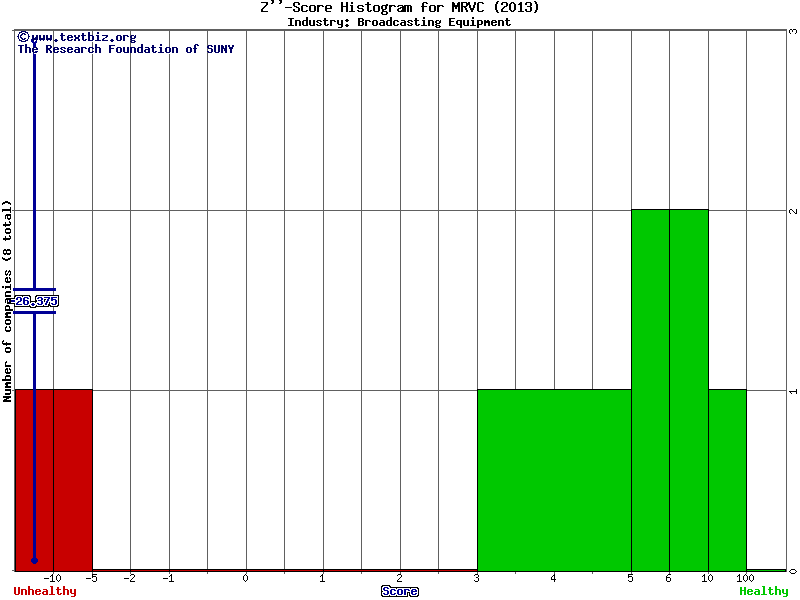Image resolution: width=800 pixels, height=600 pixels.
Task: Click the x-axis tick label '-10'
Action: tap(52, 578)
